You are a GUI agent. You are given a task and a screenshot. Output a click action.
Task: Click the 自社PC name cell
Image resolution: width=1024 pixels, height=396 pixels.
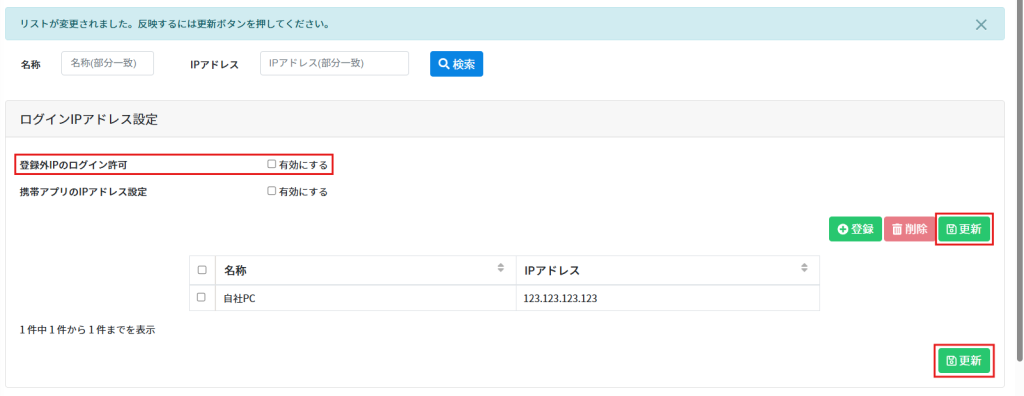(x=365, y=298)
